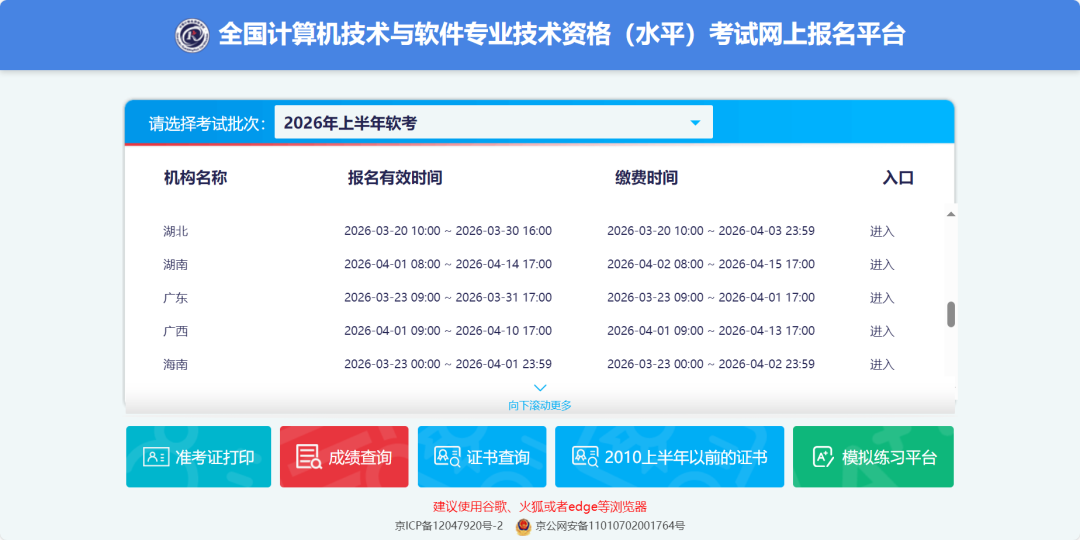
Task: Click 进入 for the 广西 row
Action: [882, 331]
